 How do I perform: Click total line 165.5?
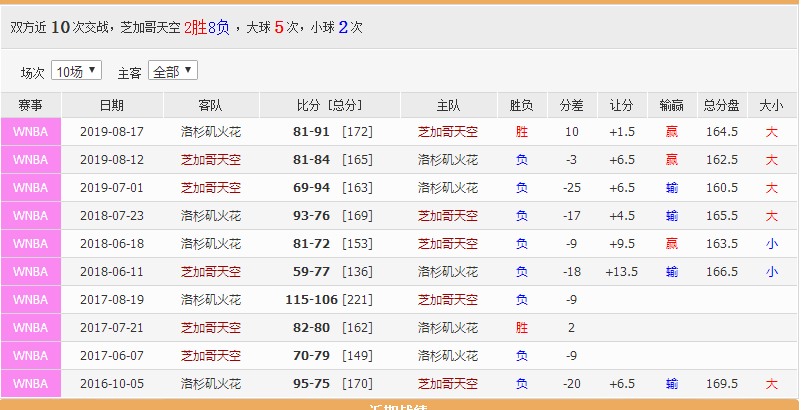722,216
